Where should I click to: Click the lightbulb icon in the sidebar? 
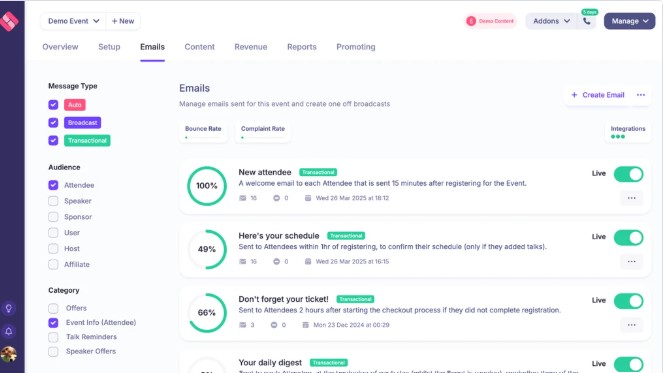8,308
